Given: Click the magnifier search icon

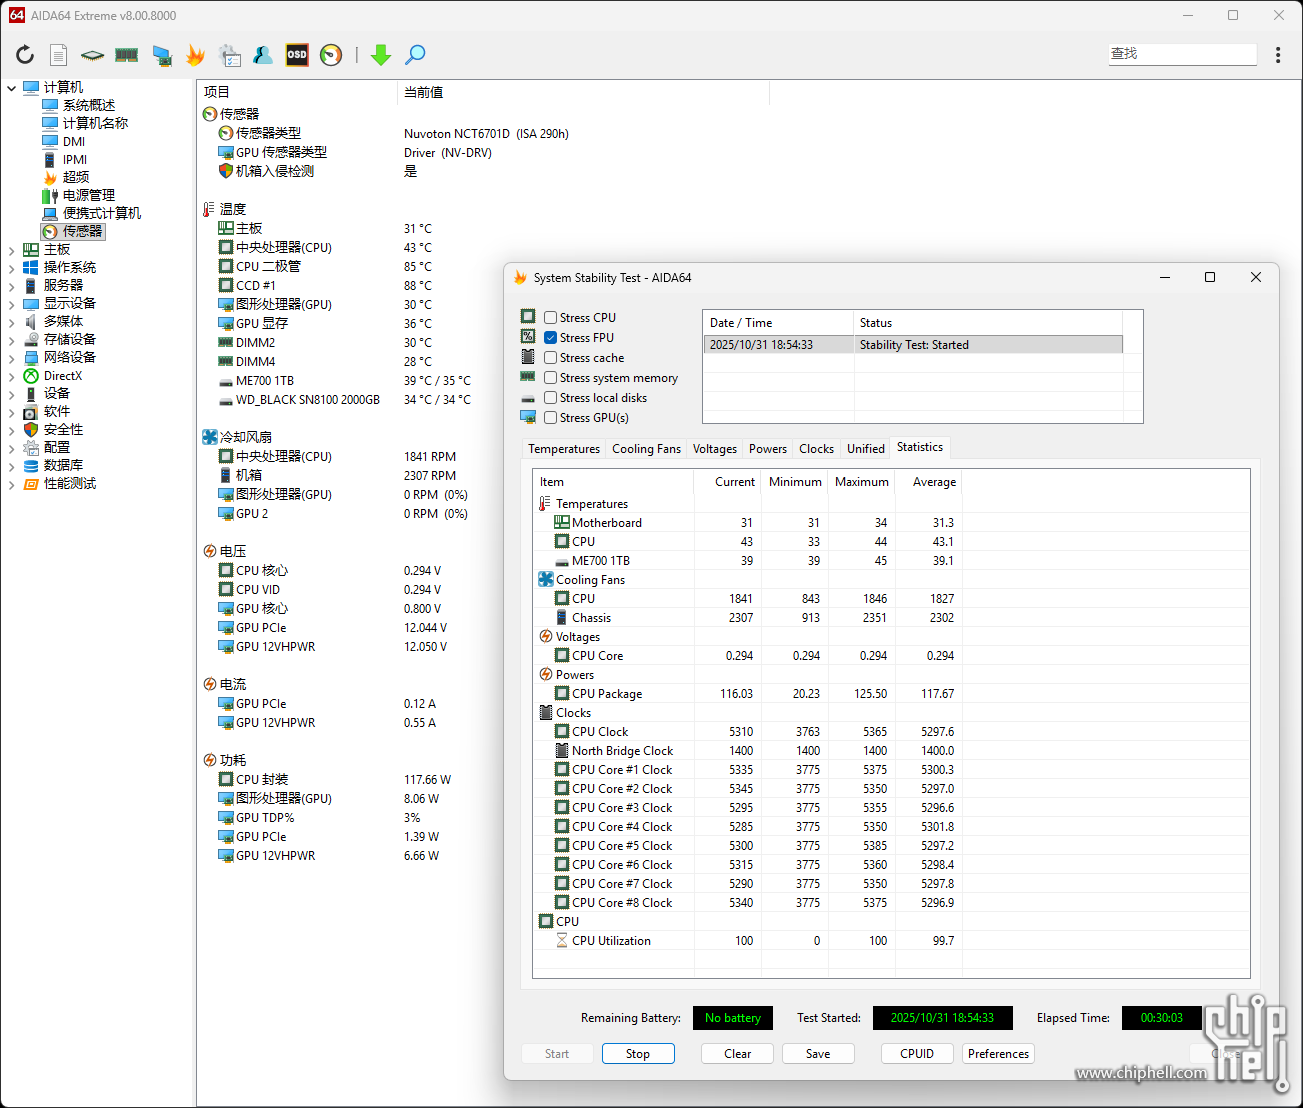Looking at the screenshot, I should coord(415,55).
